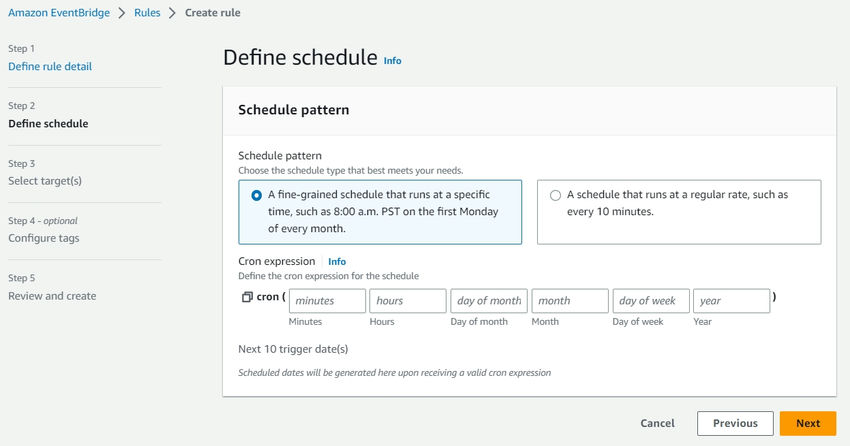Screen dimensions: 850x446
Task: Focus the minutes cron input field
Action: (x=327, y=301)
